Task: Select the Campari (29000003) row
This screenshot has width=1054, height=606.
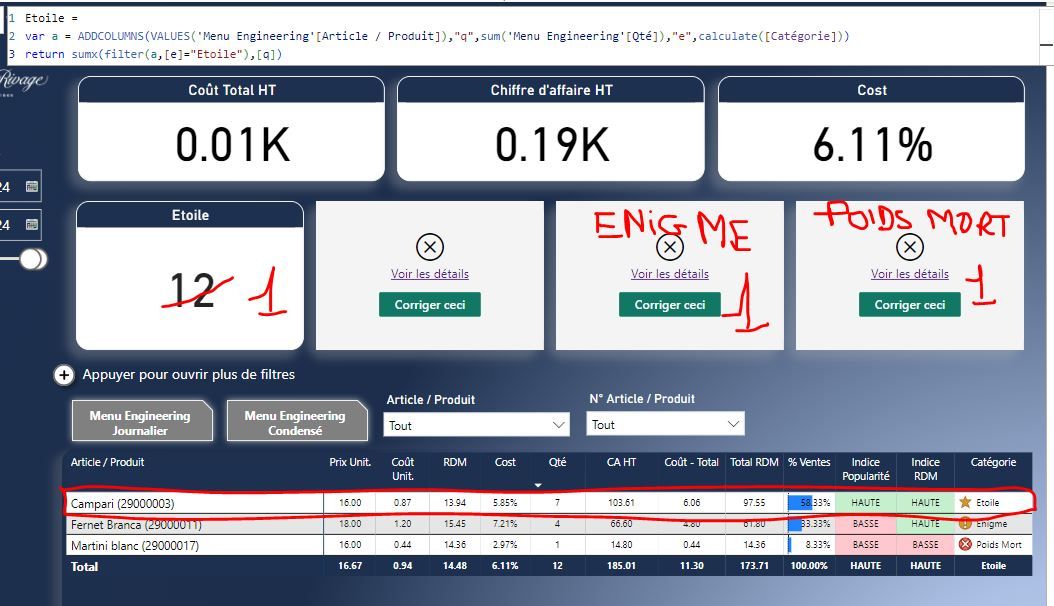Action: [548, 503]
